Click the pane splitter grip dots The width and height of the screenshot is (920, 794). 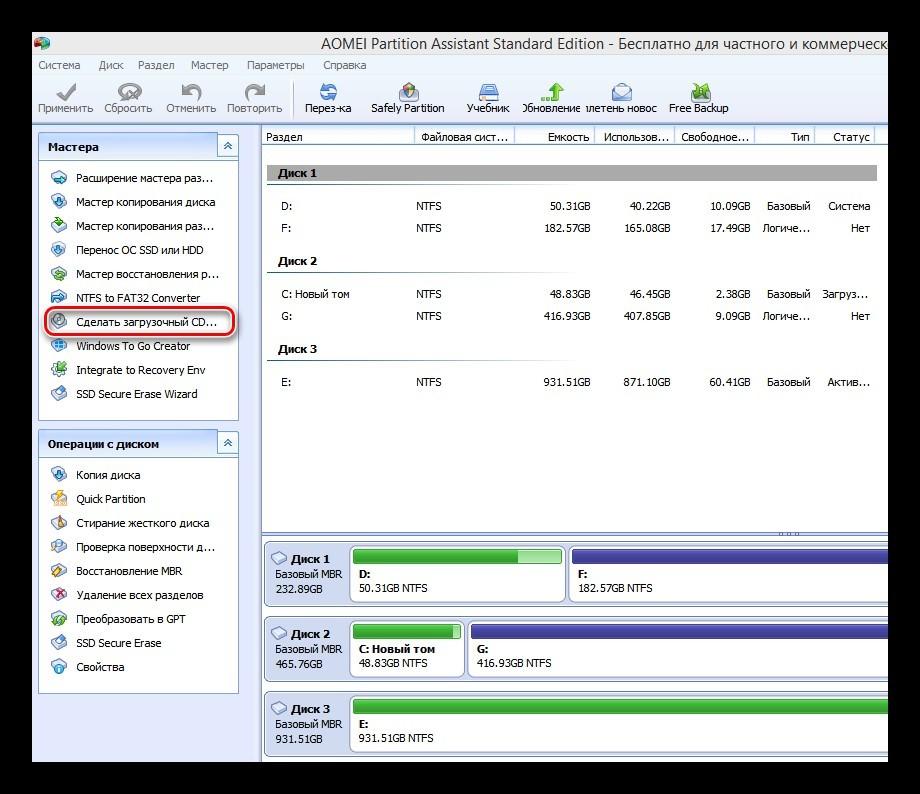click(789, 533)
